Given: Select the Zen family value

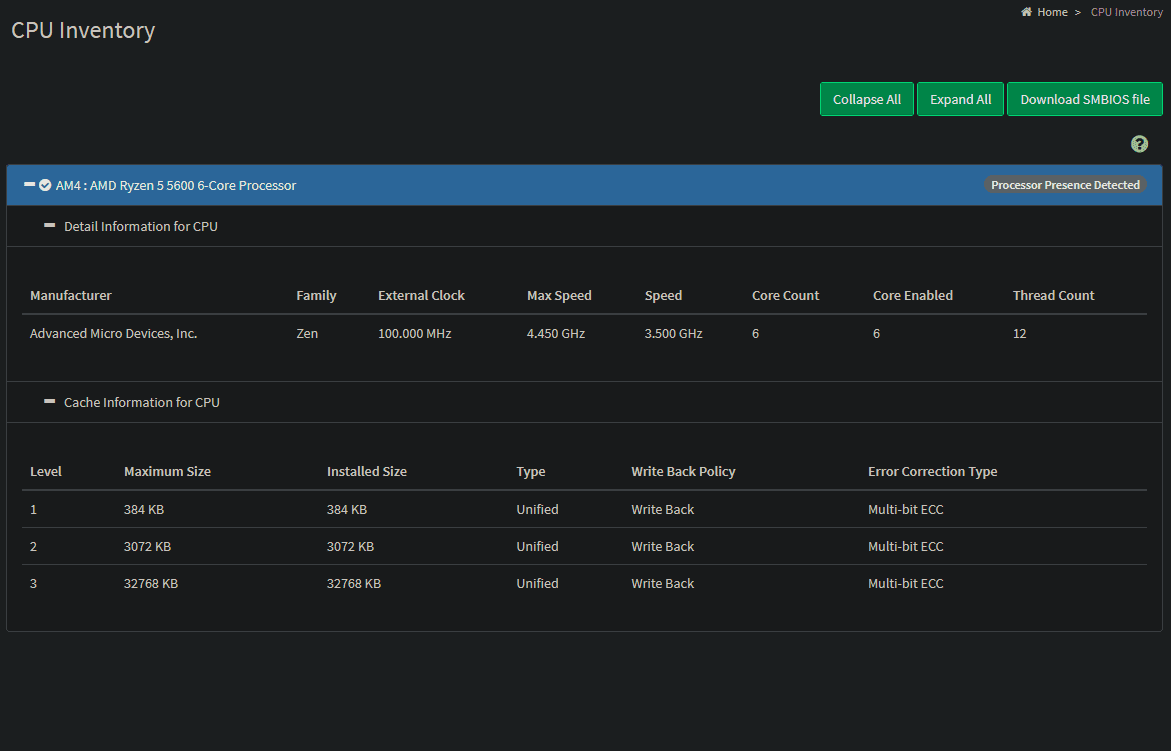Looking at the screenshot, I should (307, 334).
